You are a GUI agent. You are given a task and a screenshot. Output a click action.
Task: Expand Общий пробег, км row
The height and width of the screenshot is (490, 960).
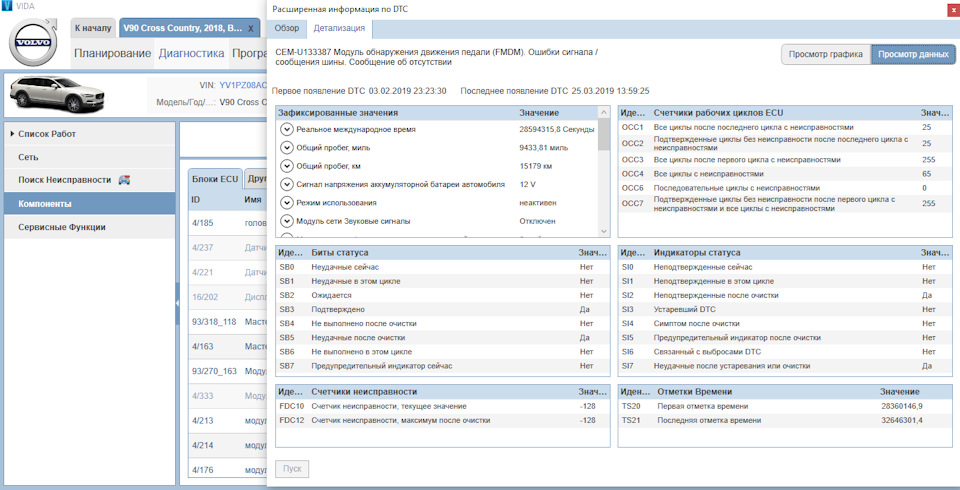286,166
